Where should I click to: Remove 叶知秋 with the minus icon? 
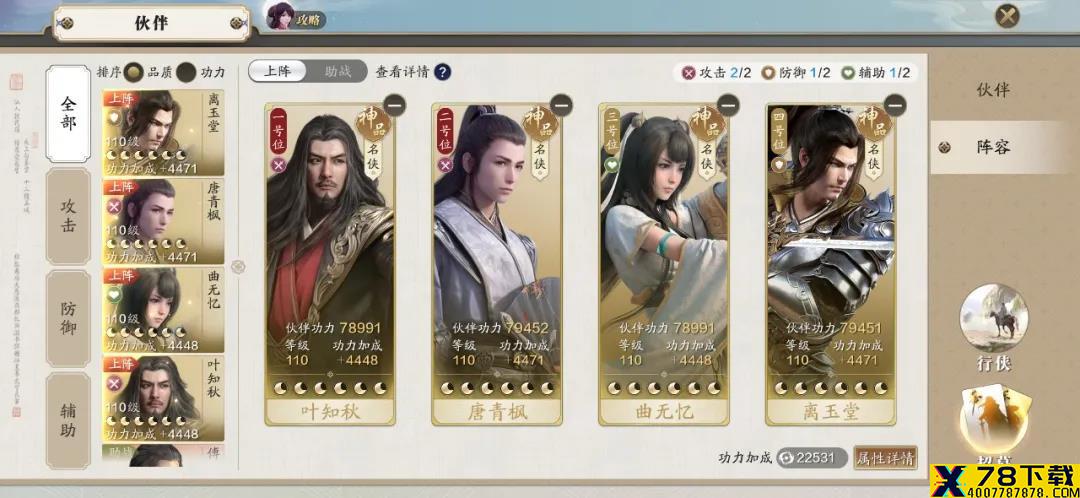click(395, 105)
